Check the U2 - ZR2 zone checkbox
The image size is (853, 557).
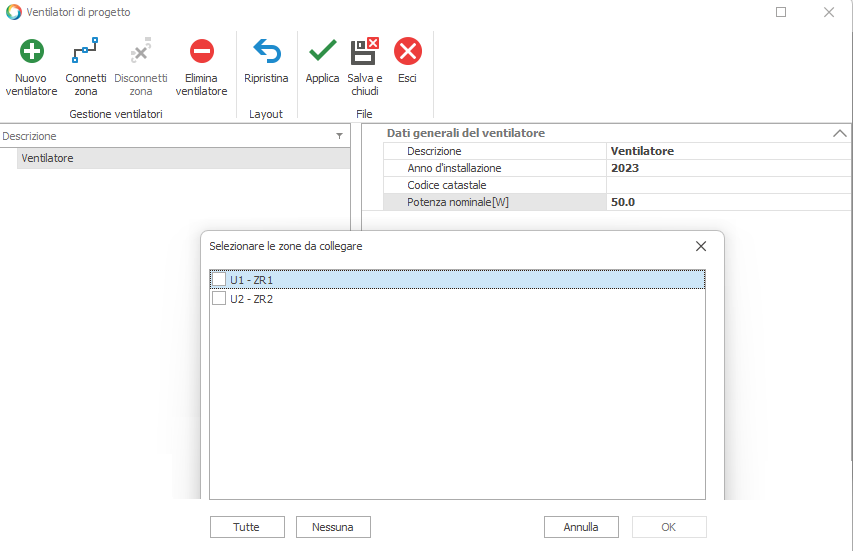[x=219, y=298]
